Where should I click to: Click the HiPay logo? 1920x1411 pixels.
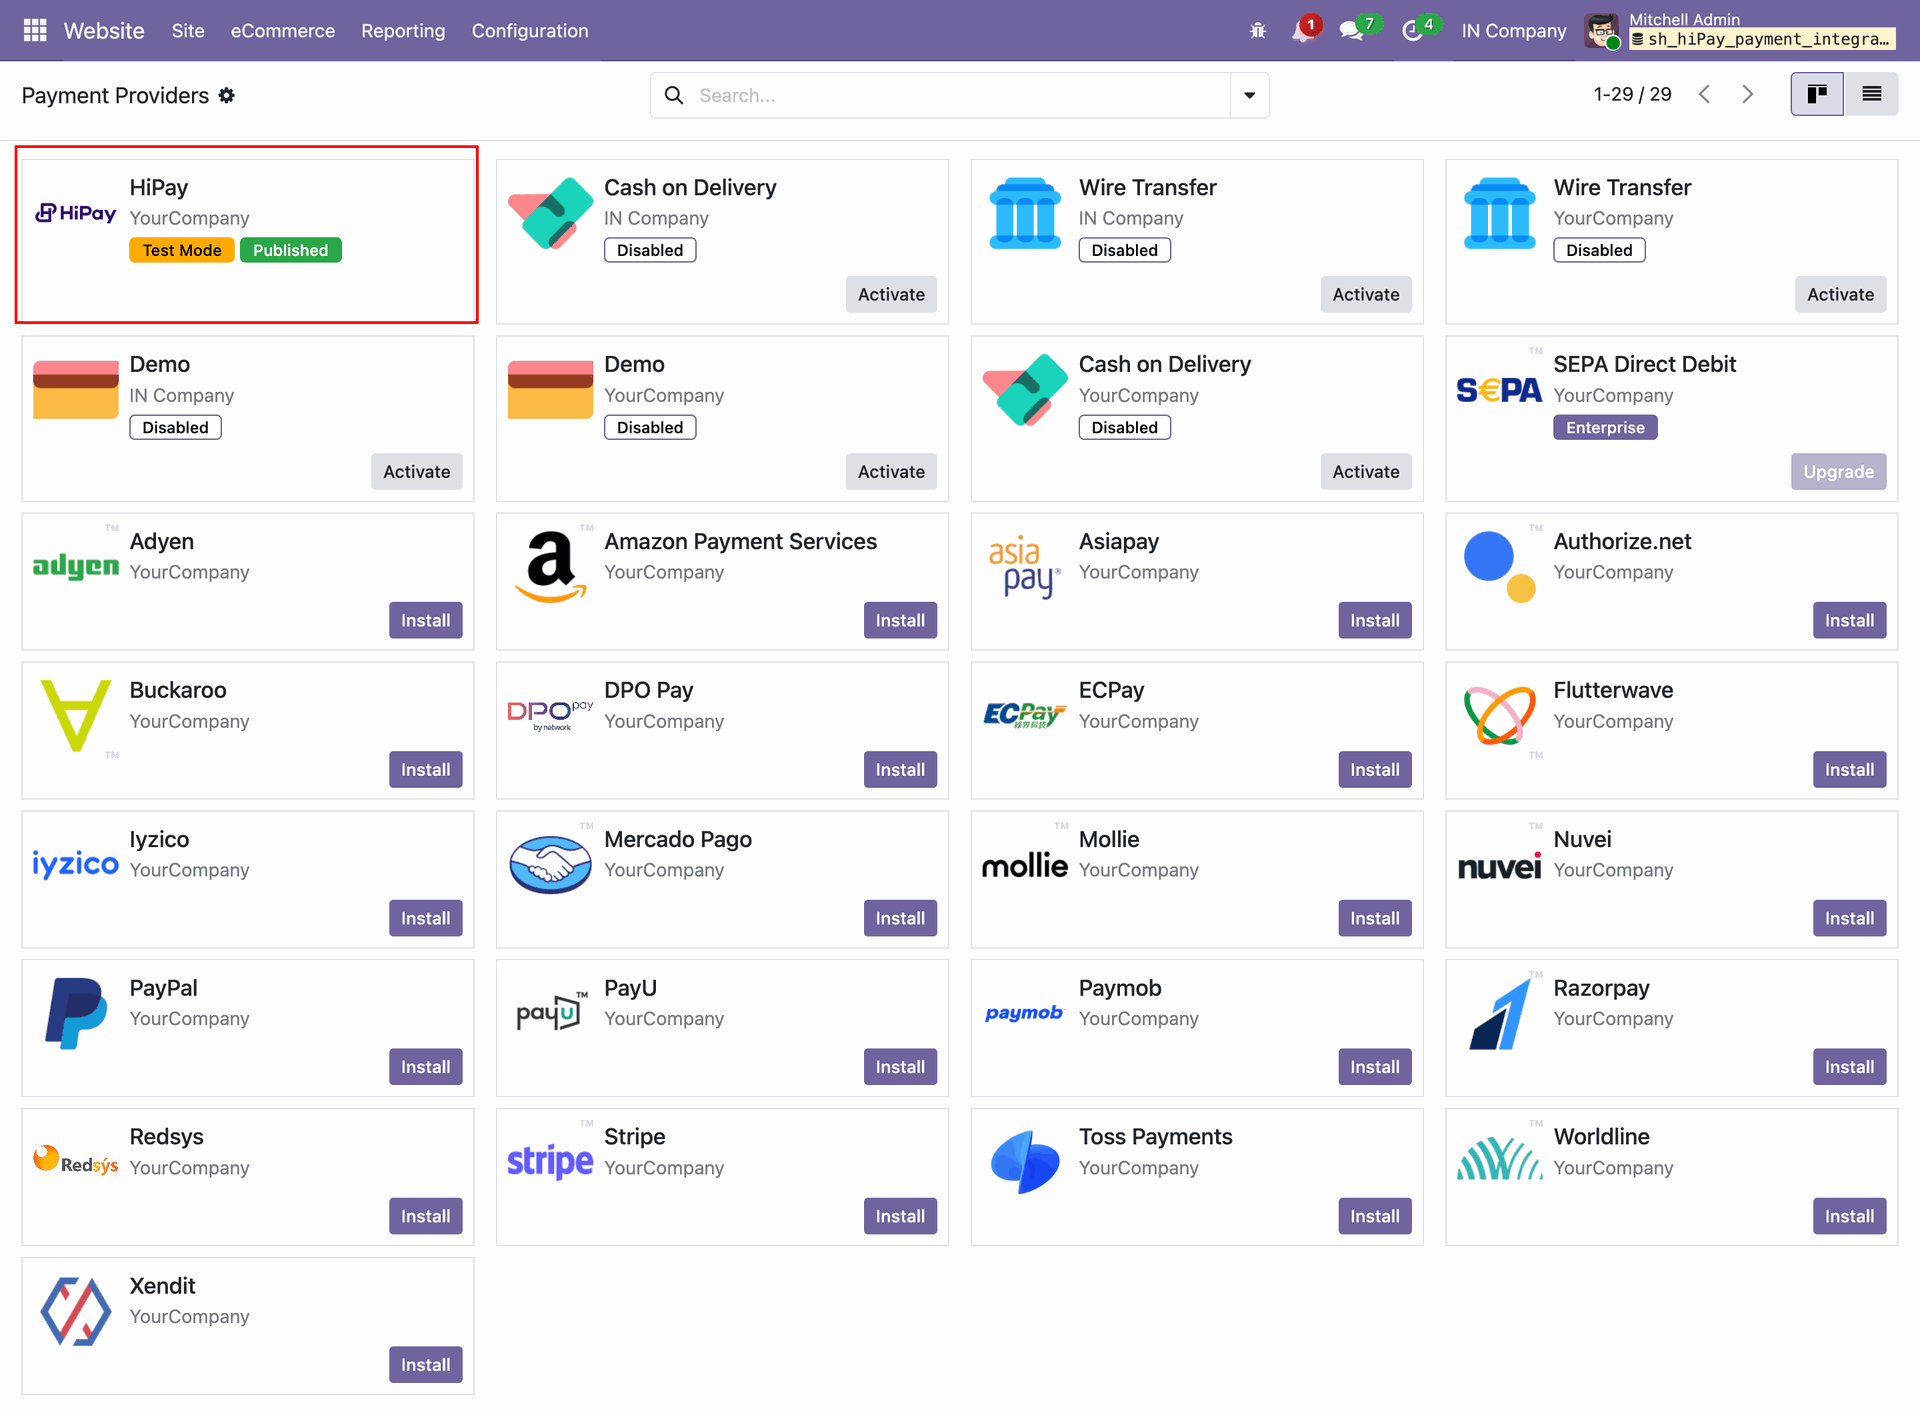[76, 213]
